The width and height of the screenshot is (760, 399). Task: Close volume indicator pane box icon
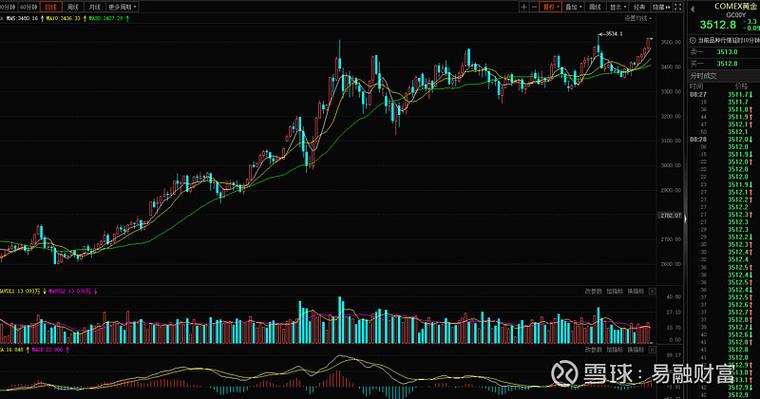click(652, 291)
